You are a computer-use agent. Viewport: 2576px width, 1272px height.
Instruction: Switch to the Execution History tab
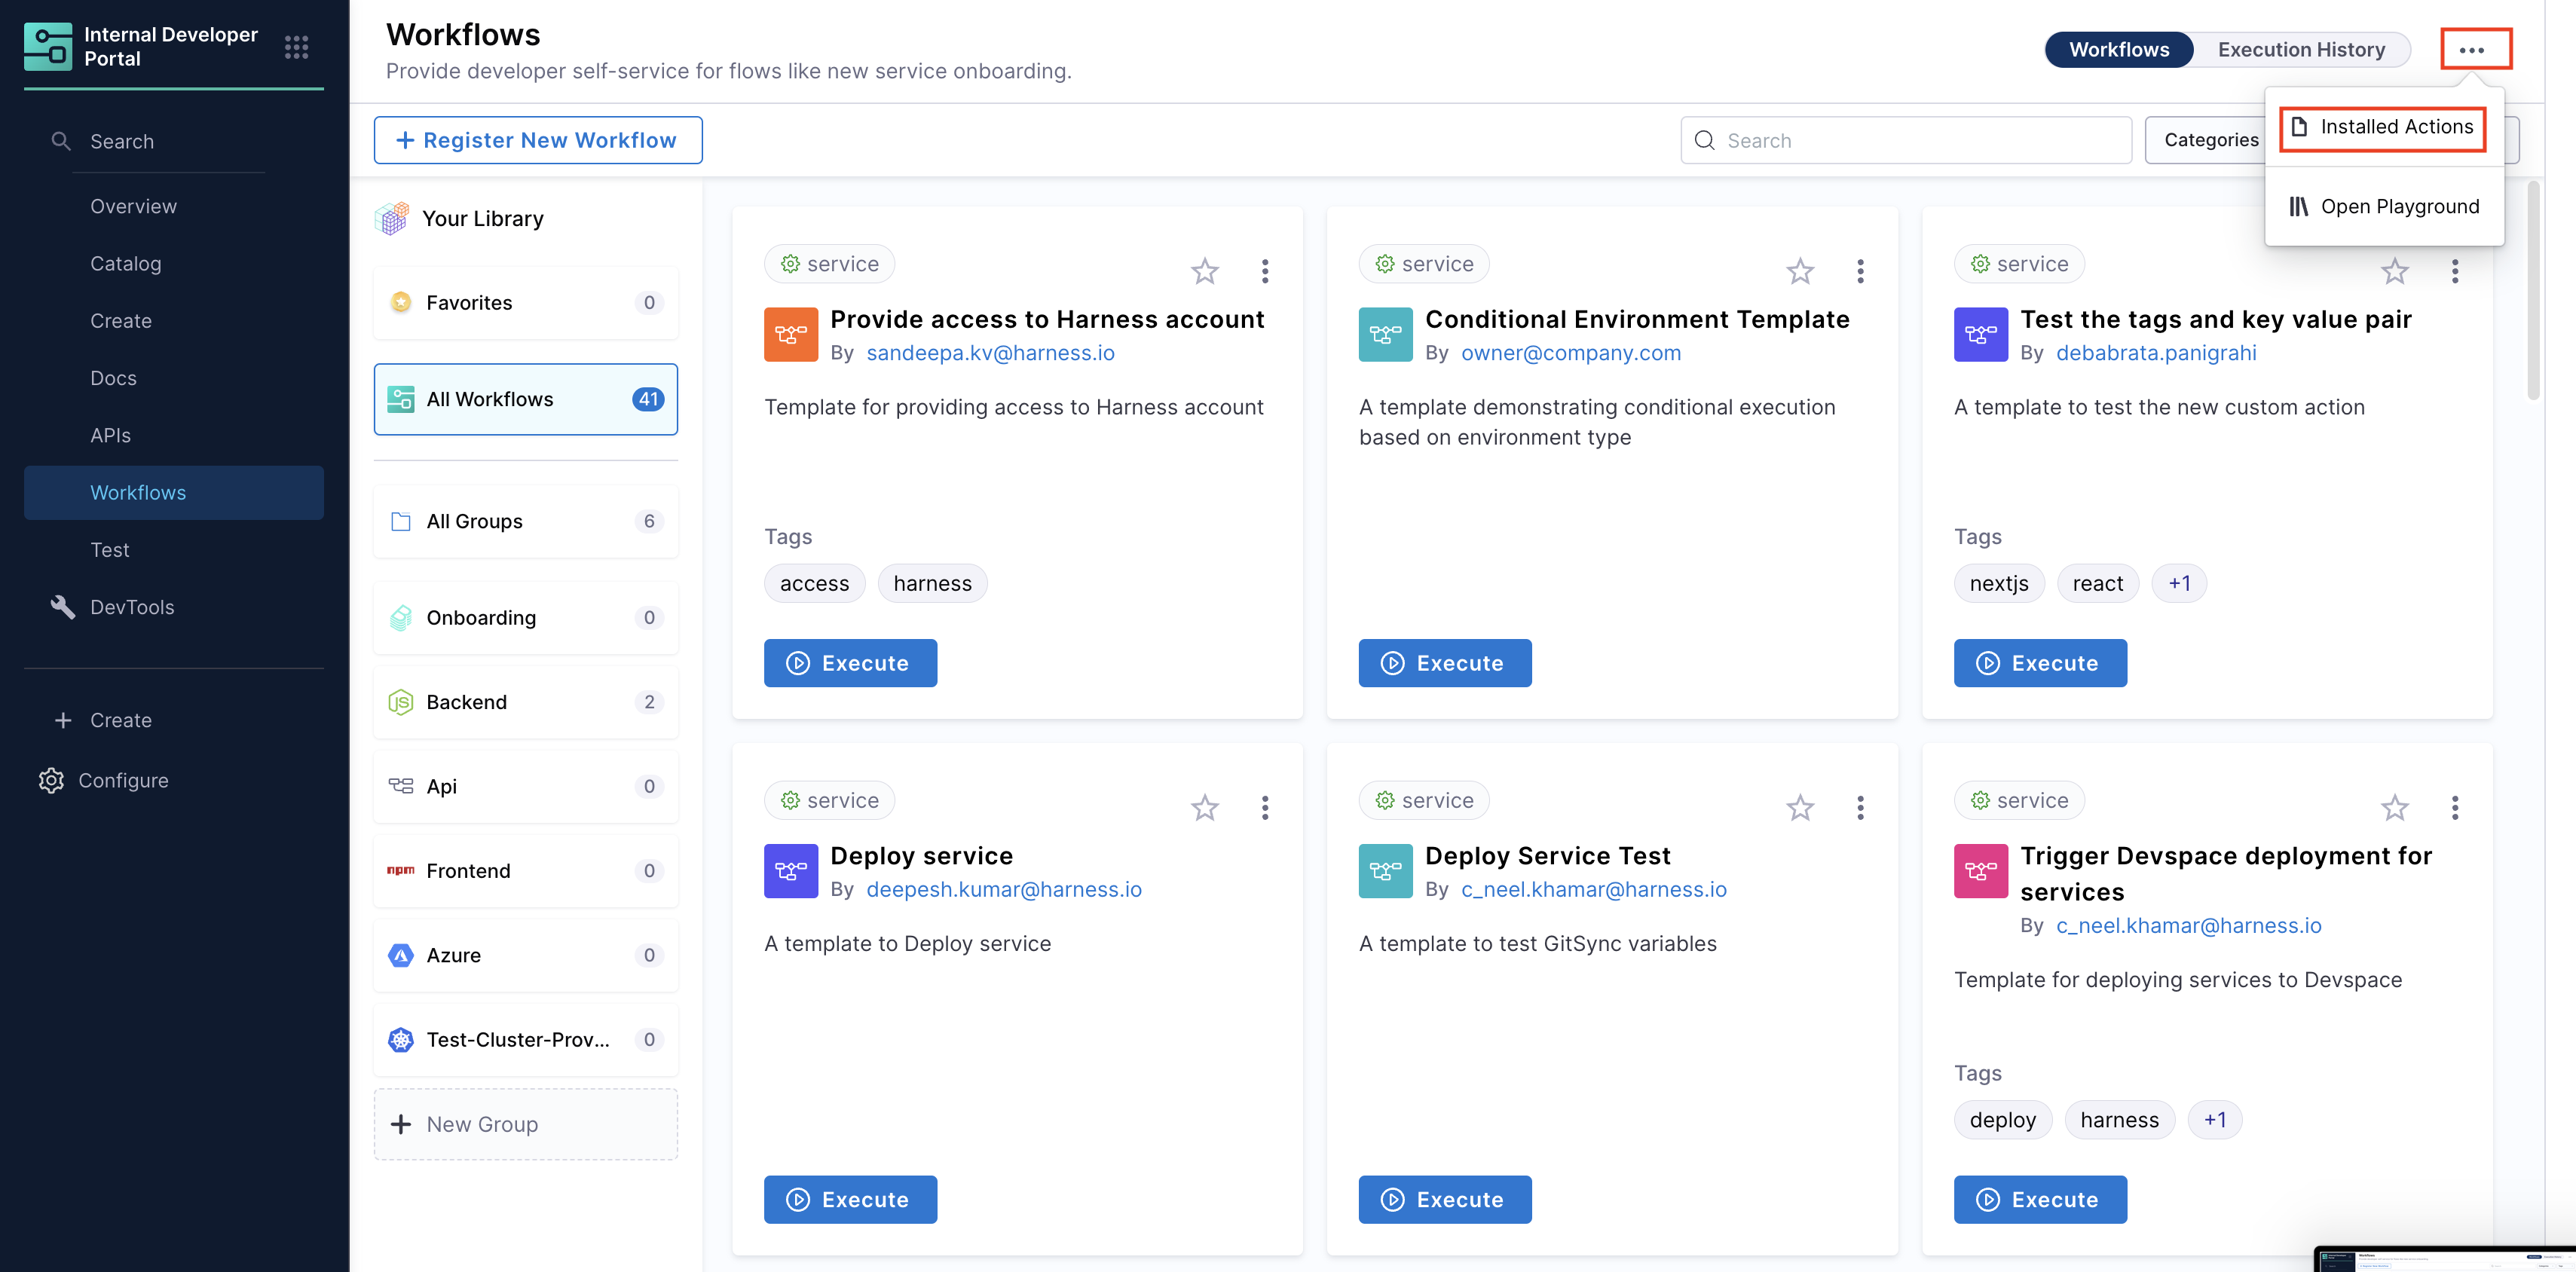point(2300,49)
